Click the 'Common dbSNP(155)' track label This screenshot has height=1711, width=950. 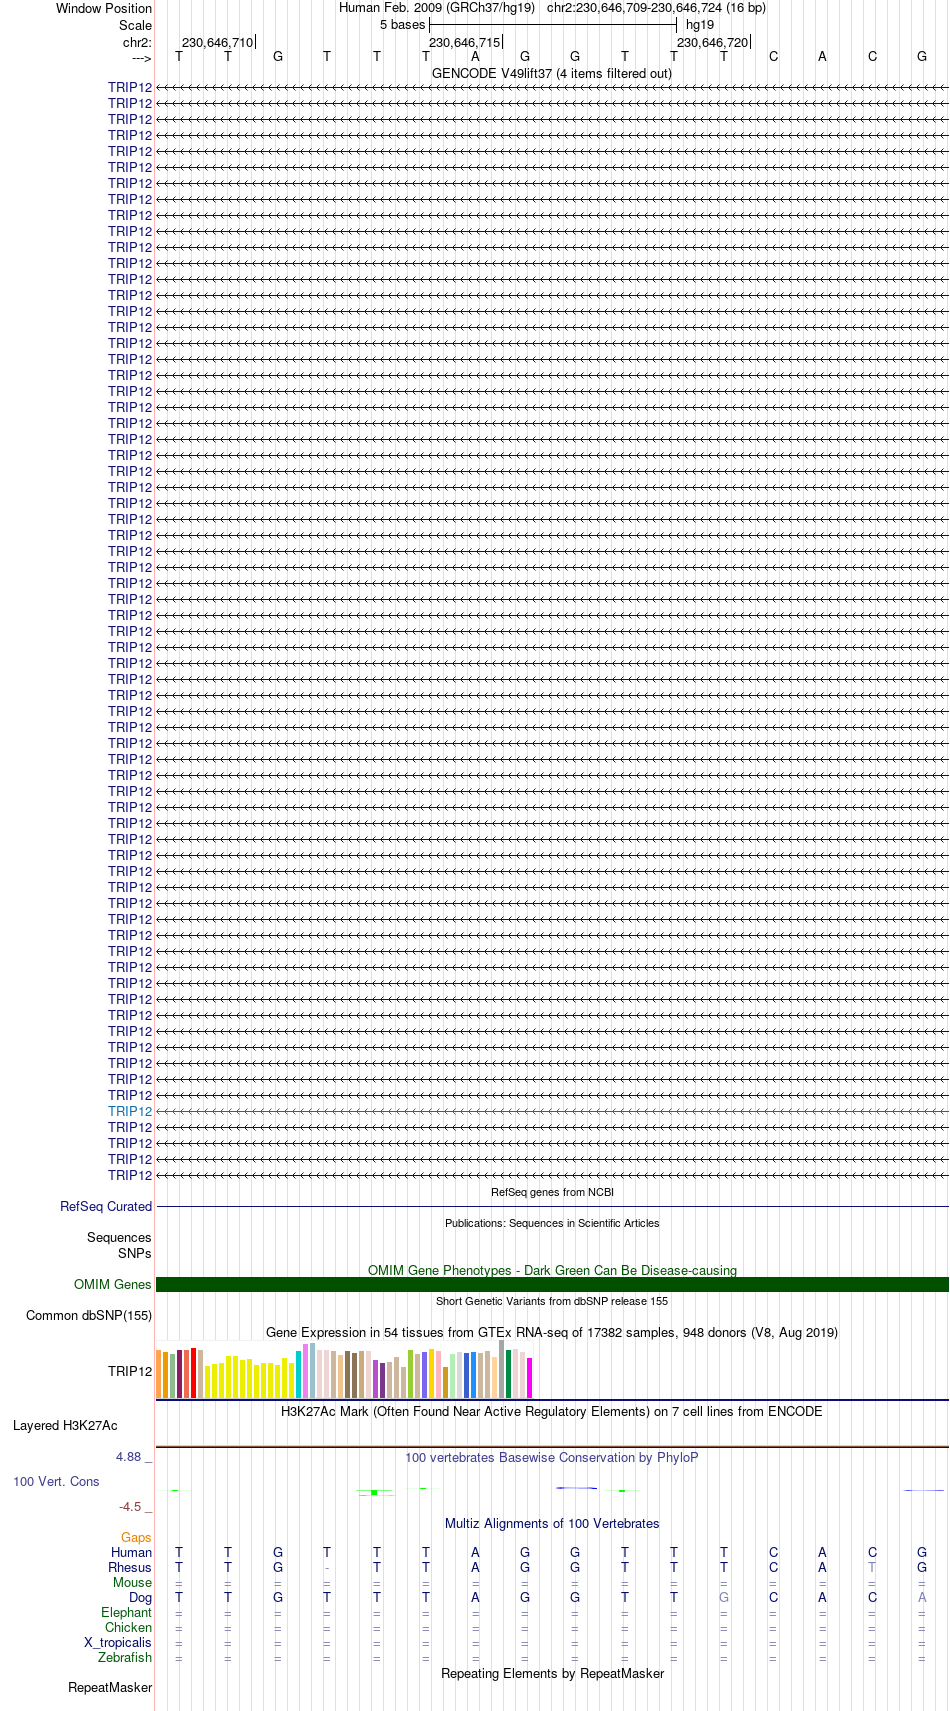[x=89, y=1316]
